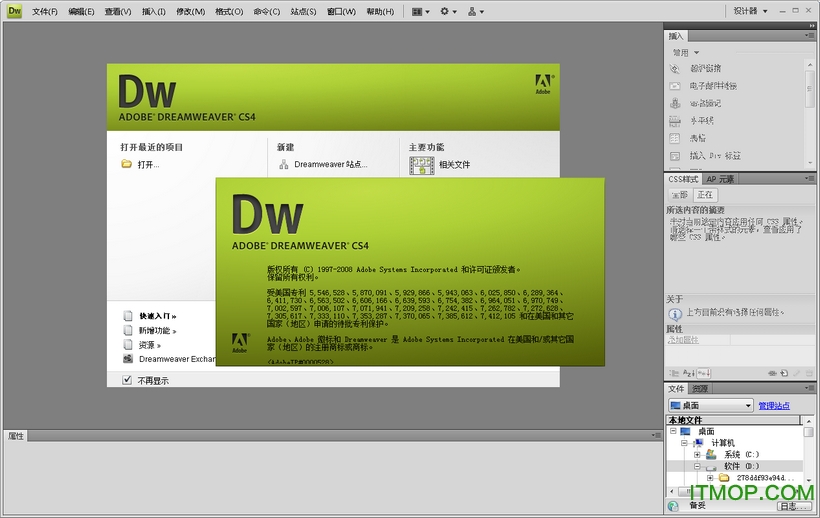
Task: Click the 添加属性 (Add Property) link
Action: tap(684, 340)
